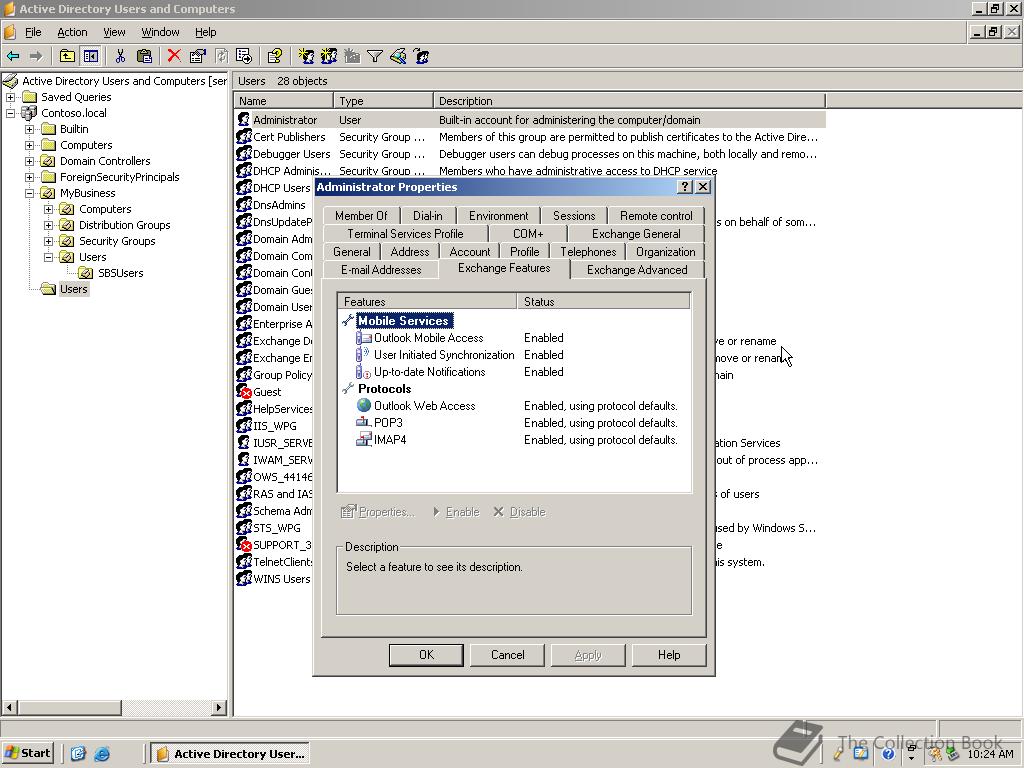The width and height of the screenshot is (1024, 768).
Task: Click the Forward arrow toolbar icon
Action: (36, 56)
